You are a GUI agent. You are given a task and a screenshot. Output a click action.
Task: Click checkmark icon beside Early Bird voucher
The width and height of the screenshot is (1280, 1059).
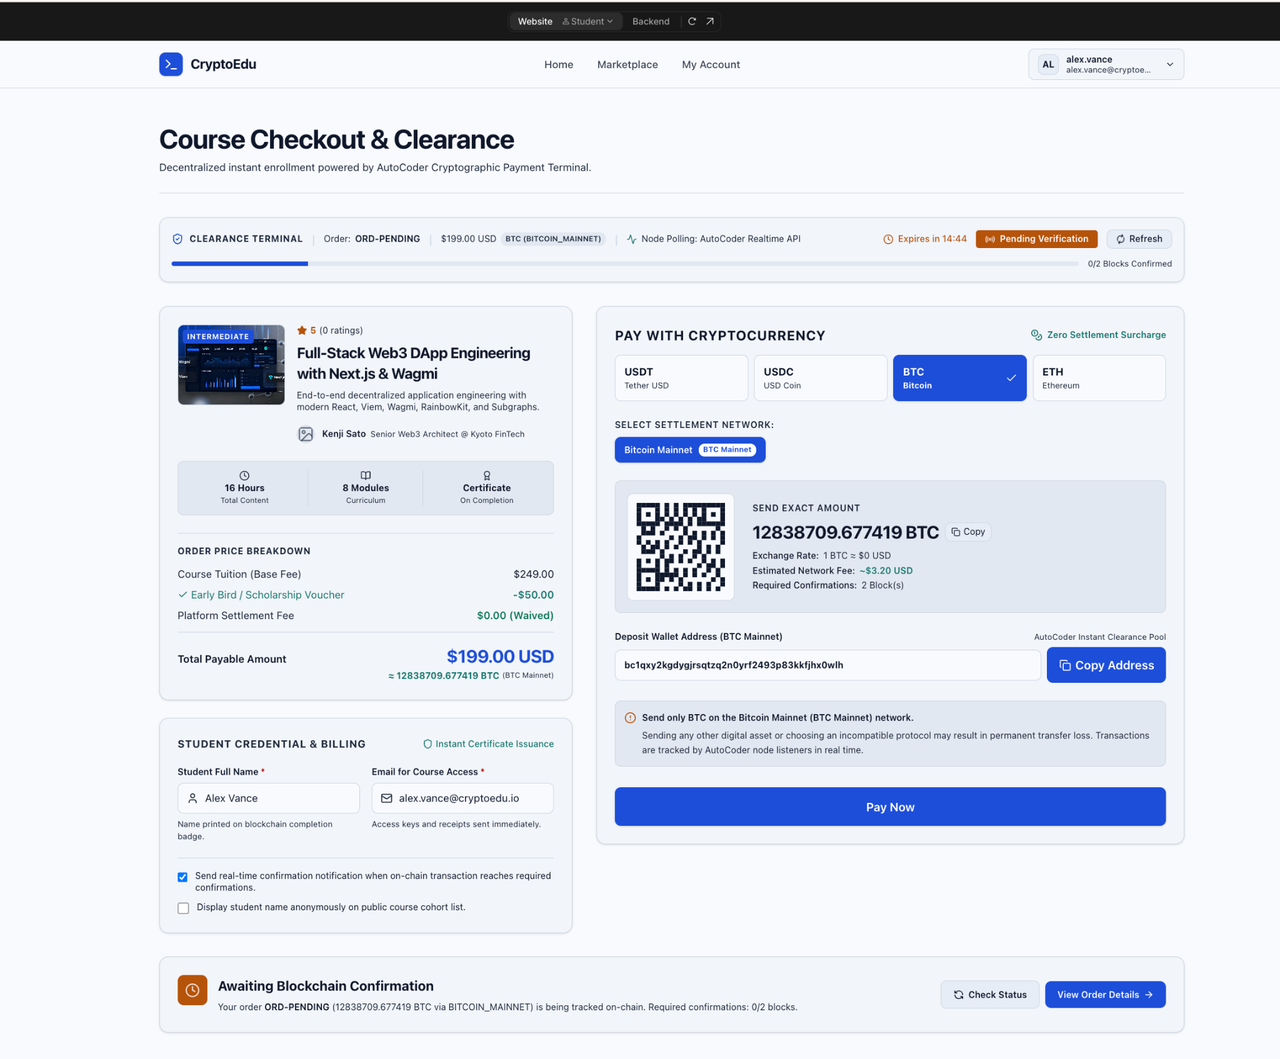coord(183,595)
